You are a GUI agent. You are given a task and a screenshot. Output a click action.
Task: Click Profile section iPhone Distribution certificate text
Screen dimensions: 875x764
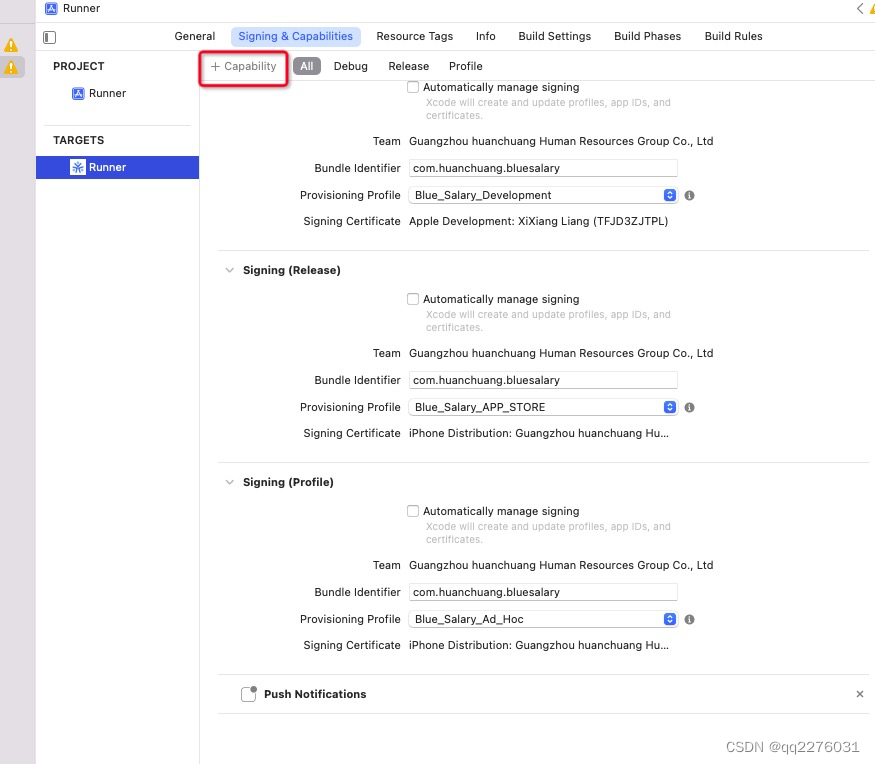539,646
